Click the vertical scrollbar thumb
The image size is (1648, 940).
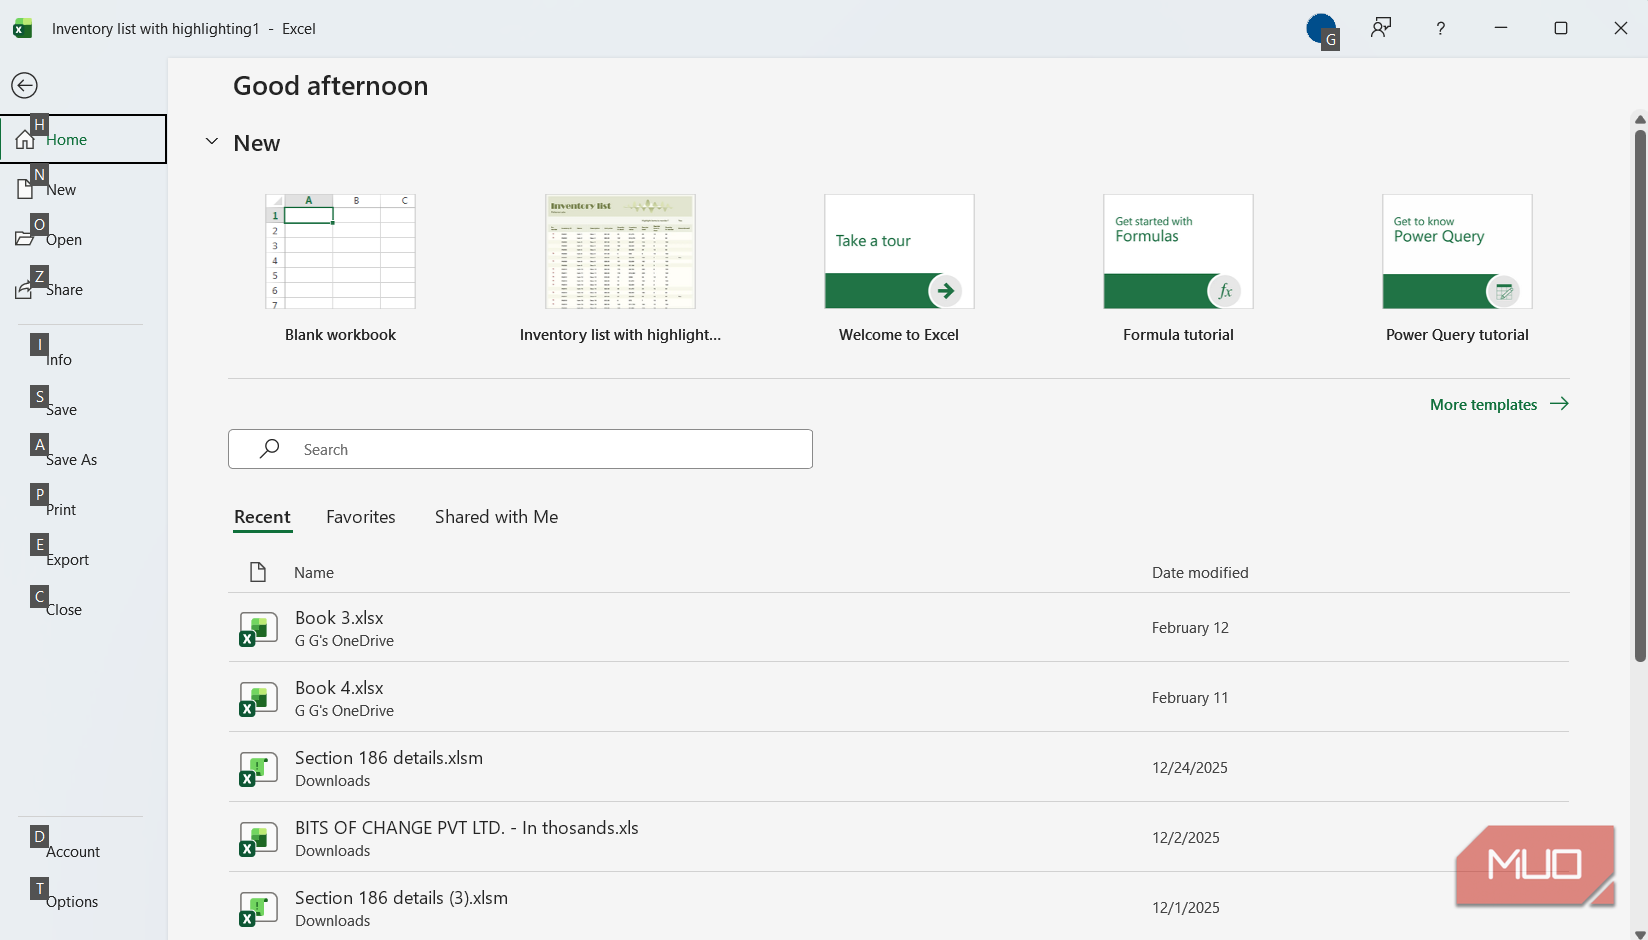(1640, 396)
